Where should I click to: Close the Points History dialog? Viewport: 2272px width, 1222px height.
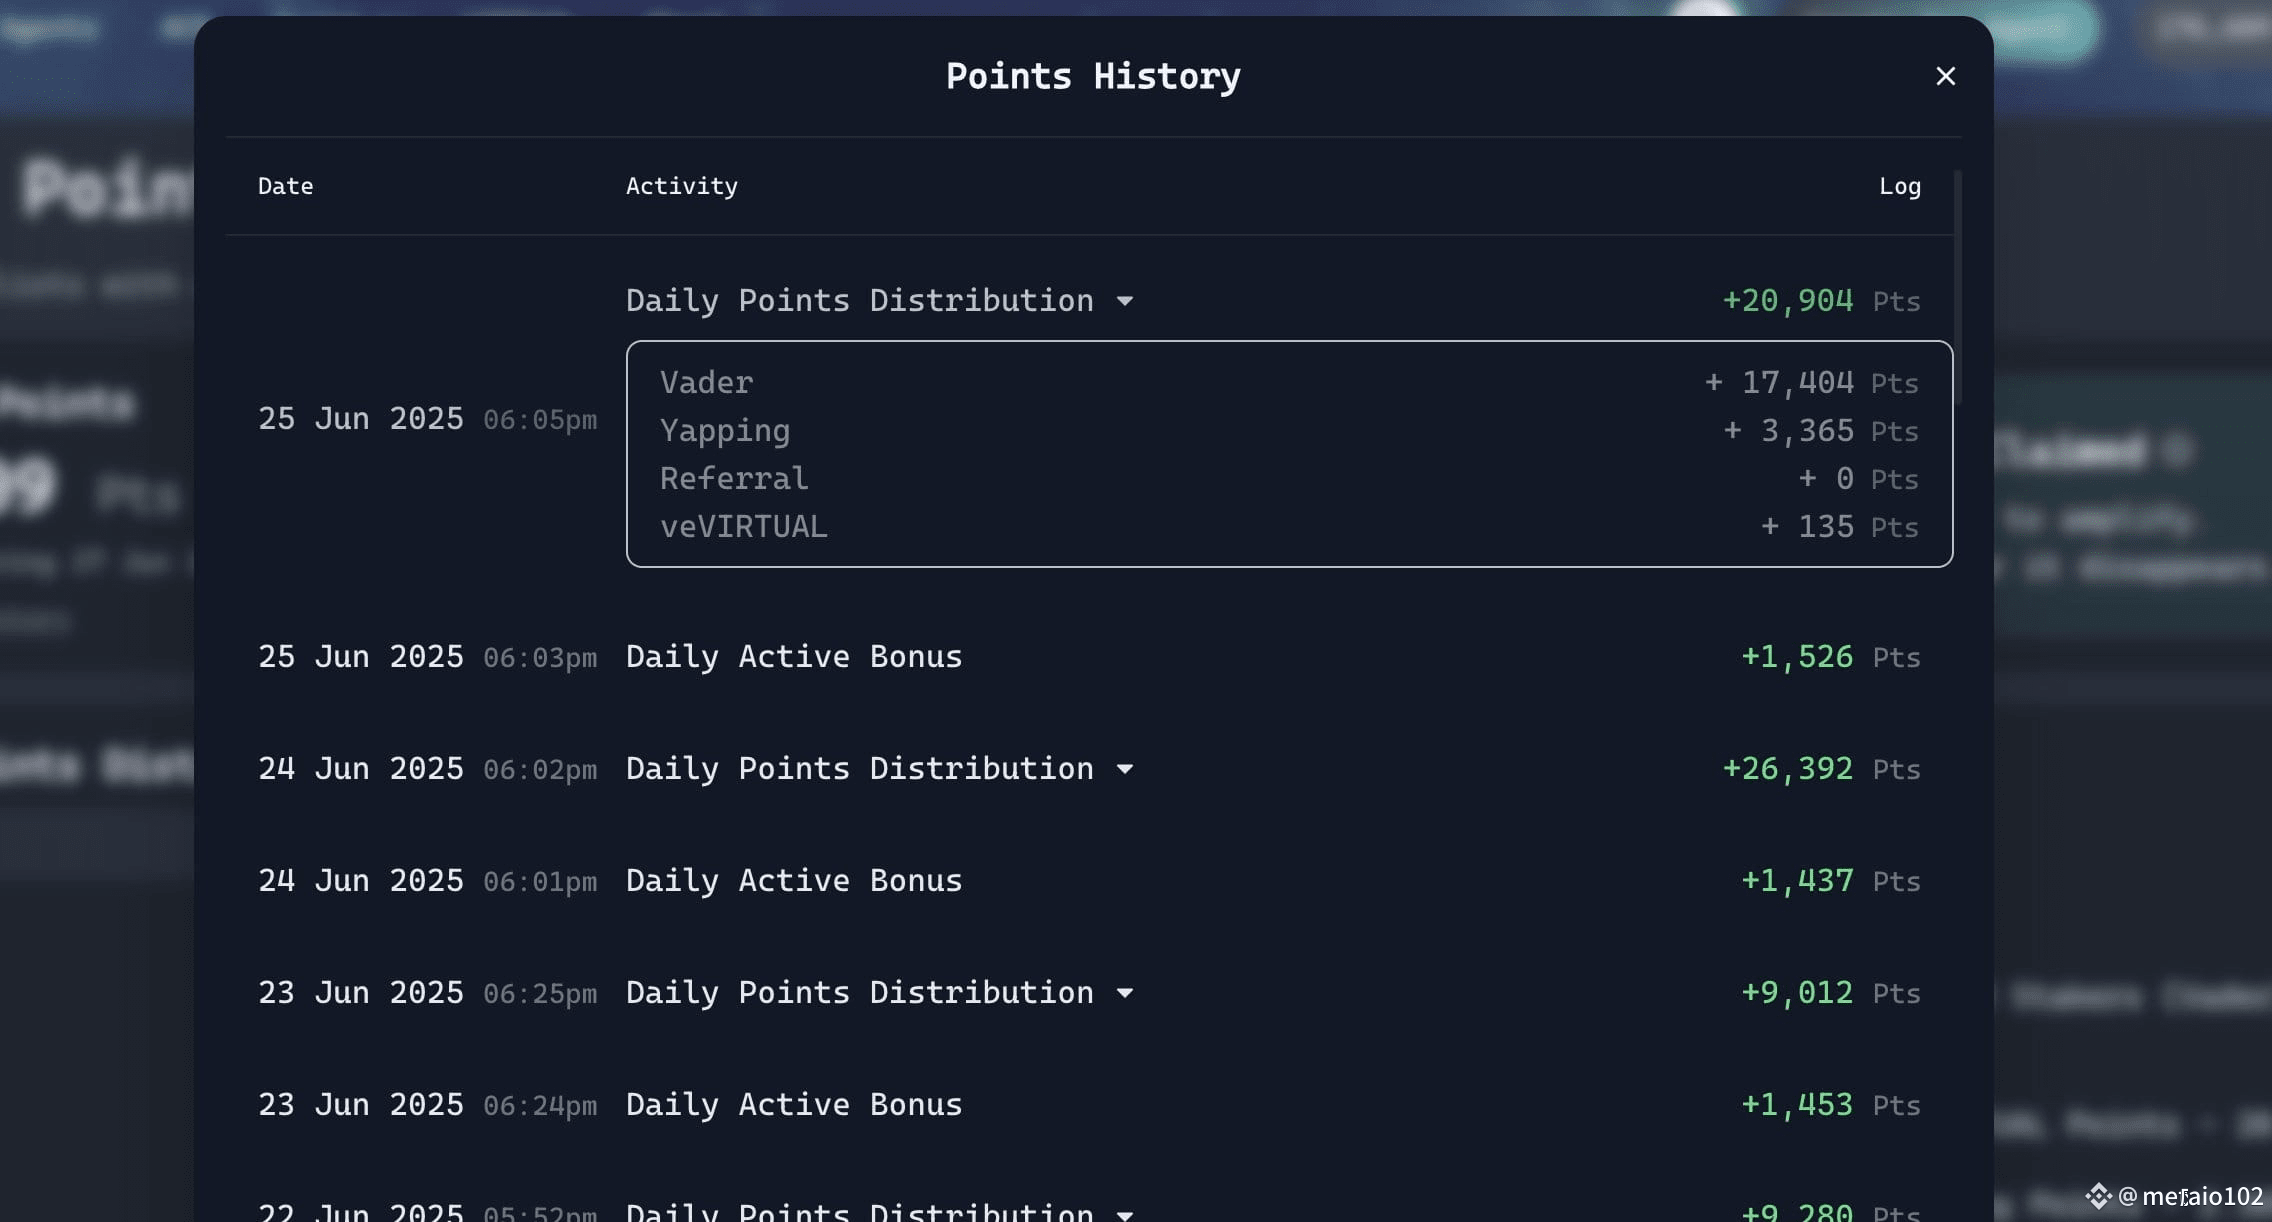pos(1945,76)
